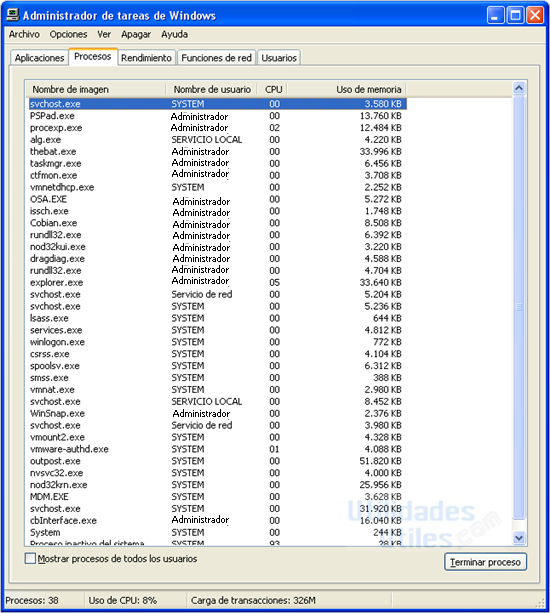The image size is (550, 613).
Task: Select the nvsvc32.exe process
Action: (217, 473)
